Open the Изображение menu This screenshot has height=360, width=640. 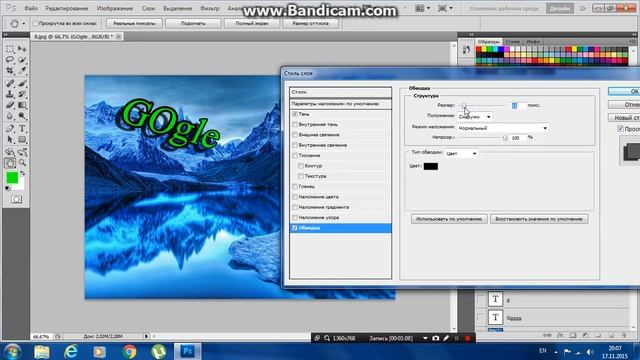[x=115, y=8]
